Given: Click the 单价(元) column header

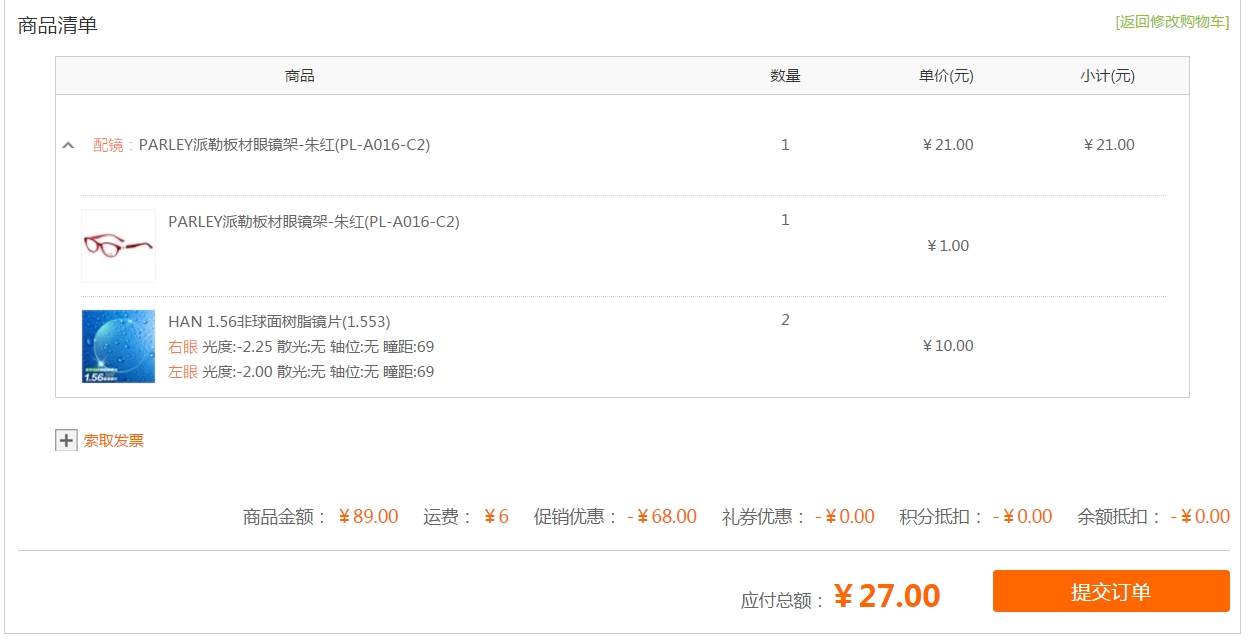Looking at the screenshot, I should 946,76.
